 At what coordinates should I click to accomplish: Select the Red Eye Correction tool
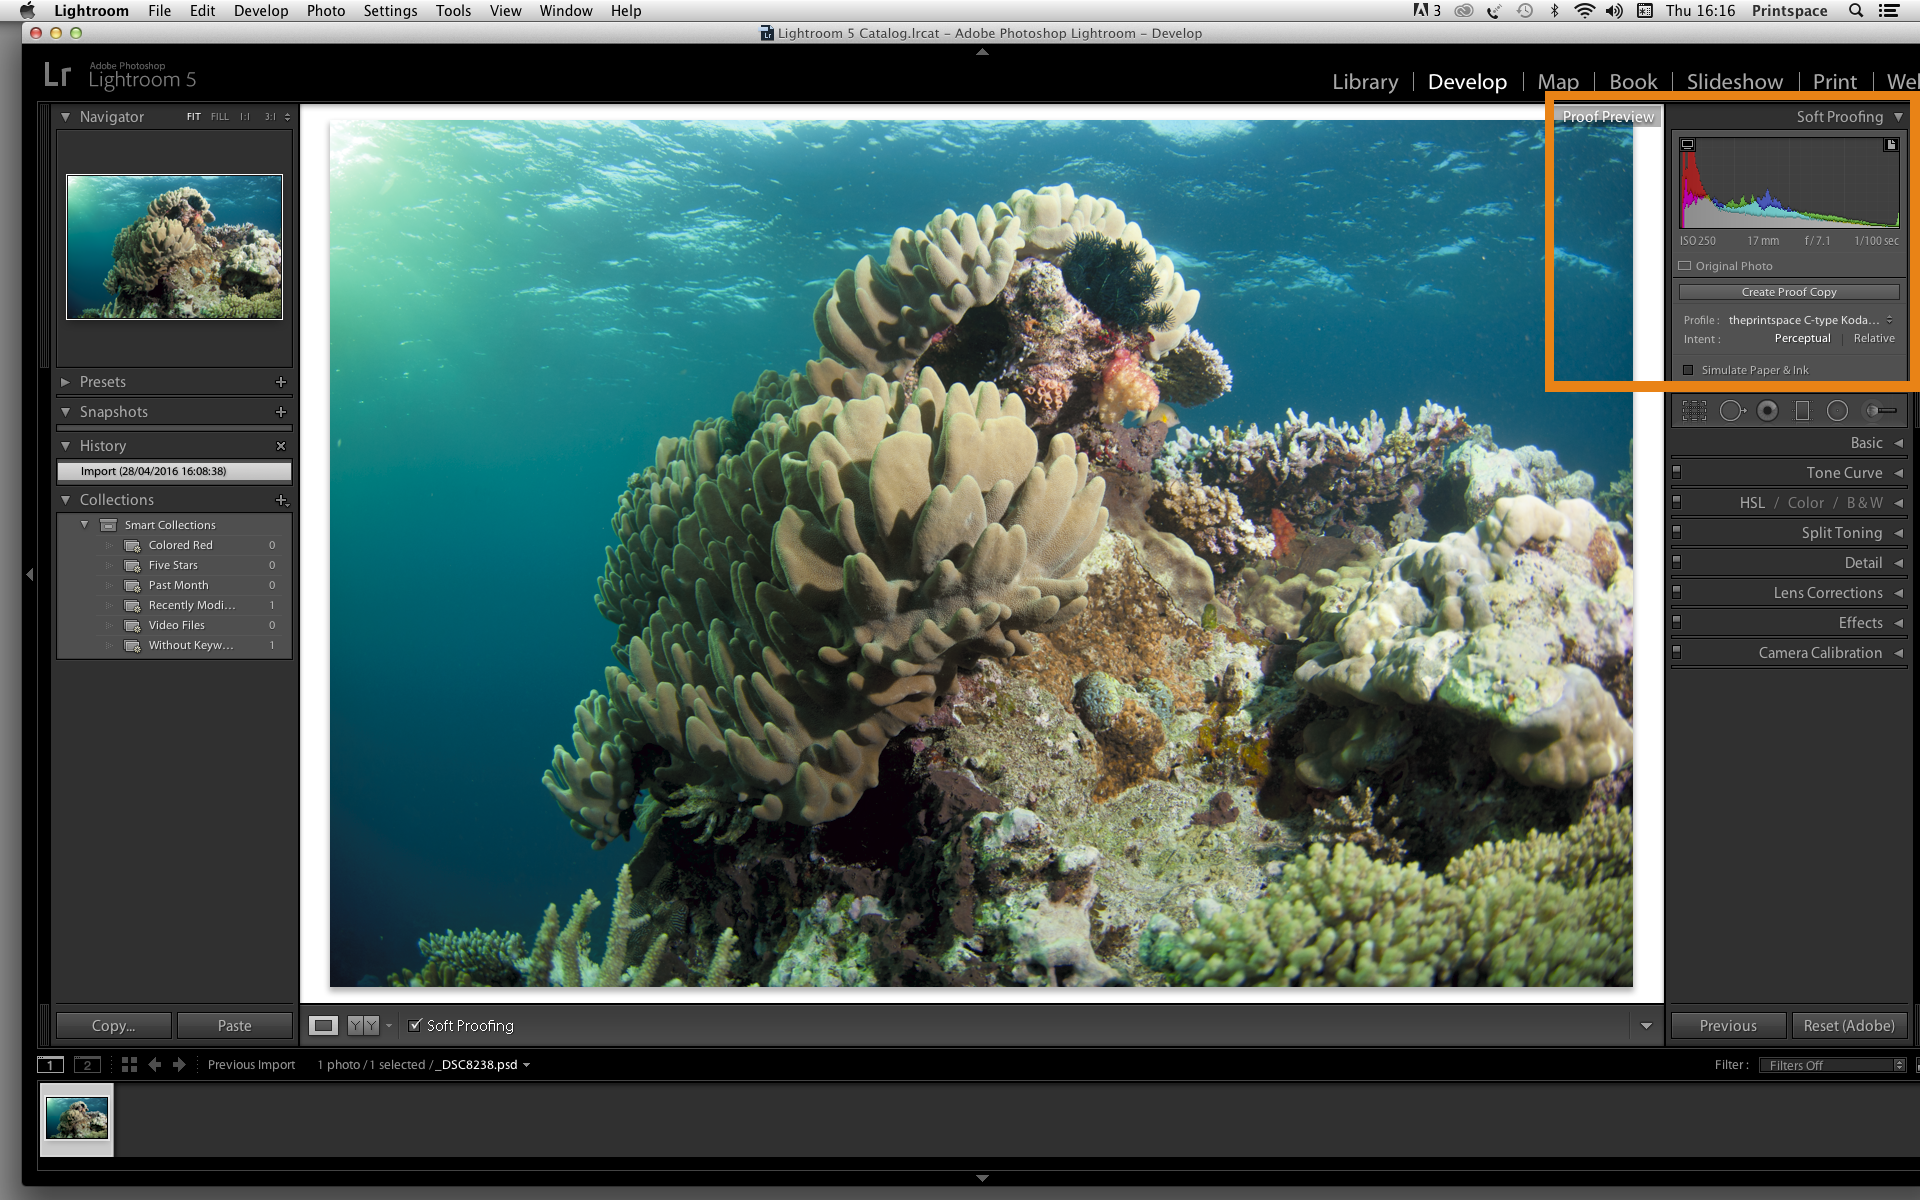point(1766,410)
